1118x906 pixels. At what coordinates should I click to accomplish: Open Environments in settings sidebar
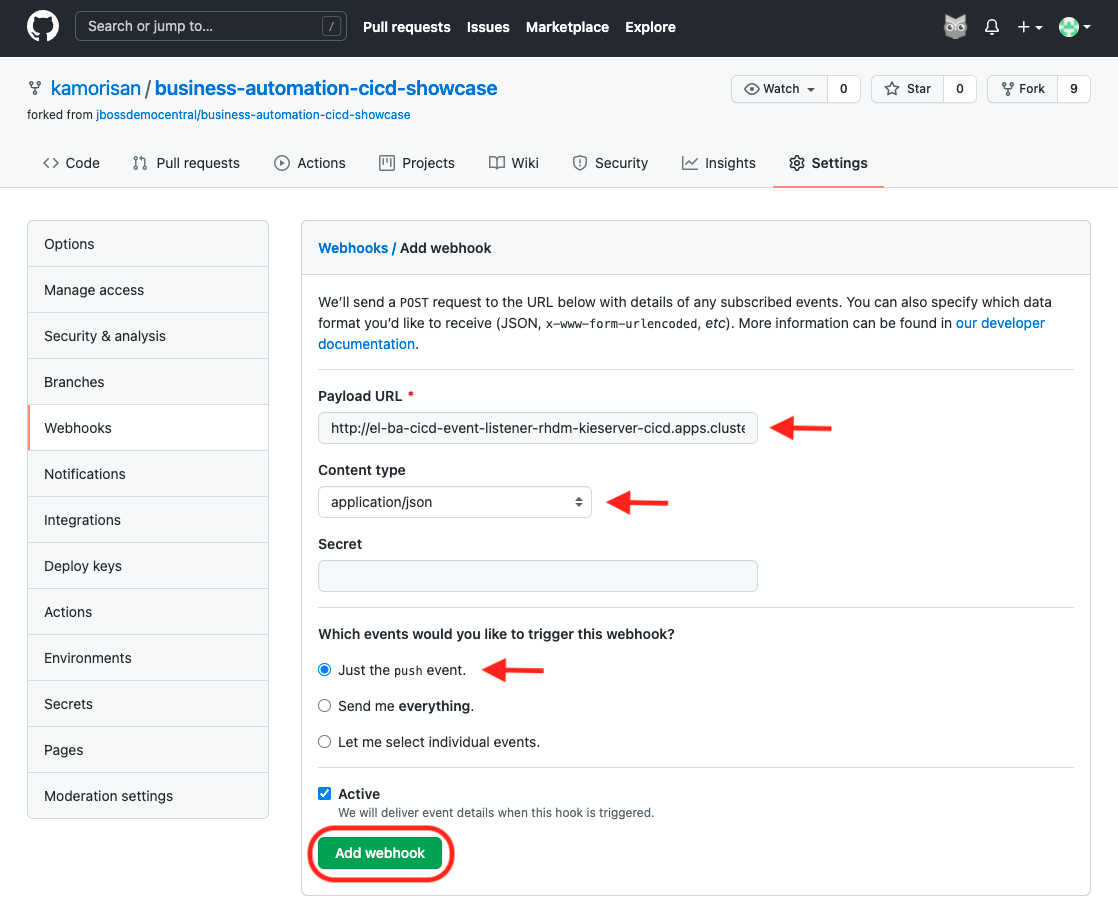[148, 658]
